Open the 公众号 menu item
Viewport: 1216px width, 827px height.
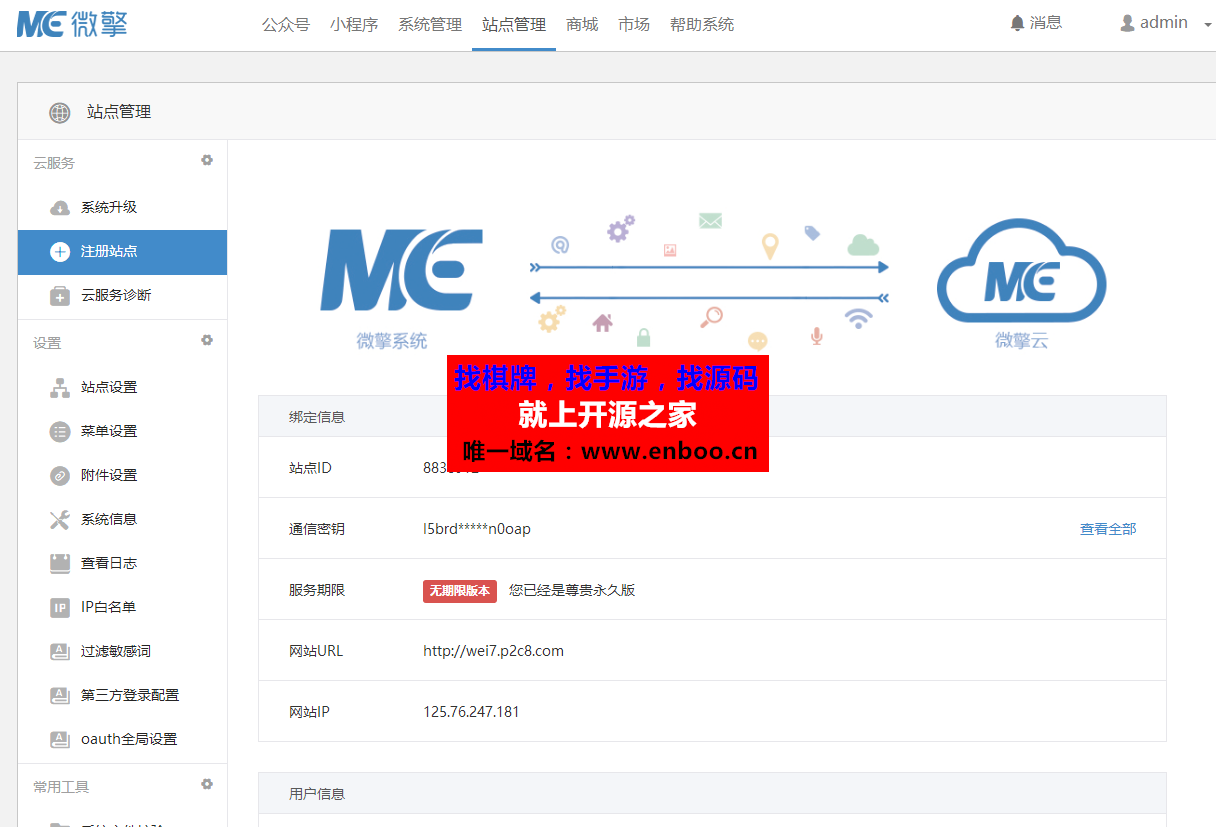[x=286, y=25]
